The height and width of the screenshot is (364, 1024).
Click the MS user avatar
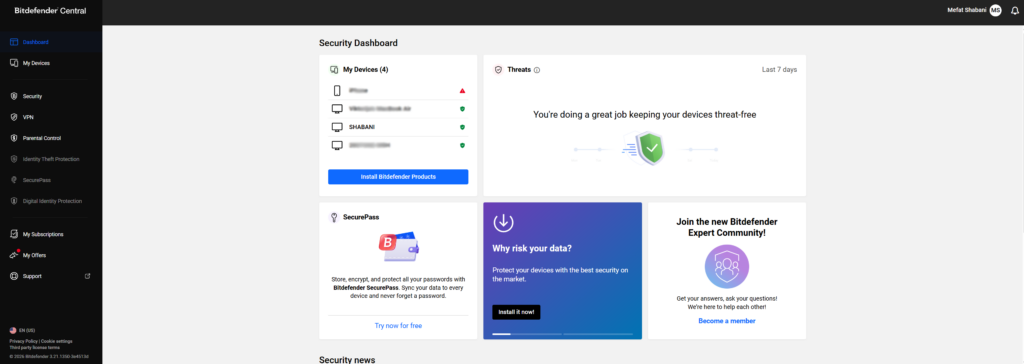995,10
